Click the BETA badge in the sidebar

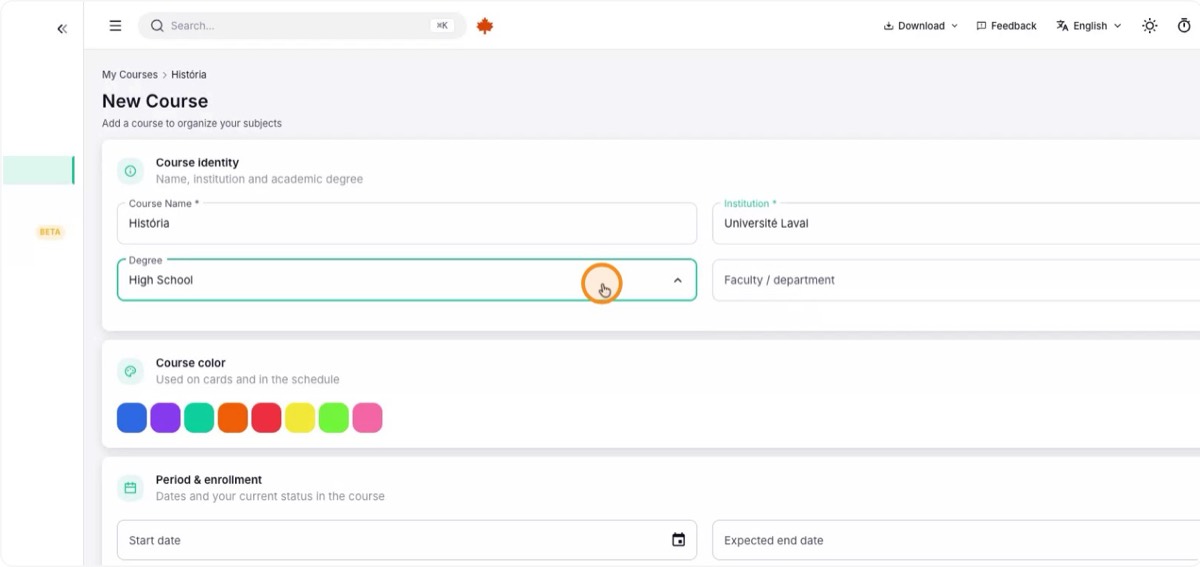point(50,232)
